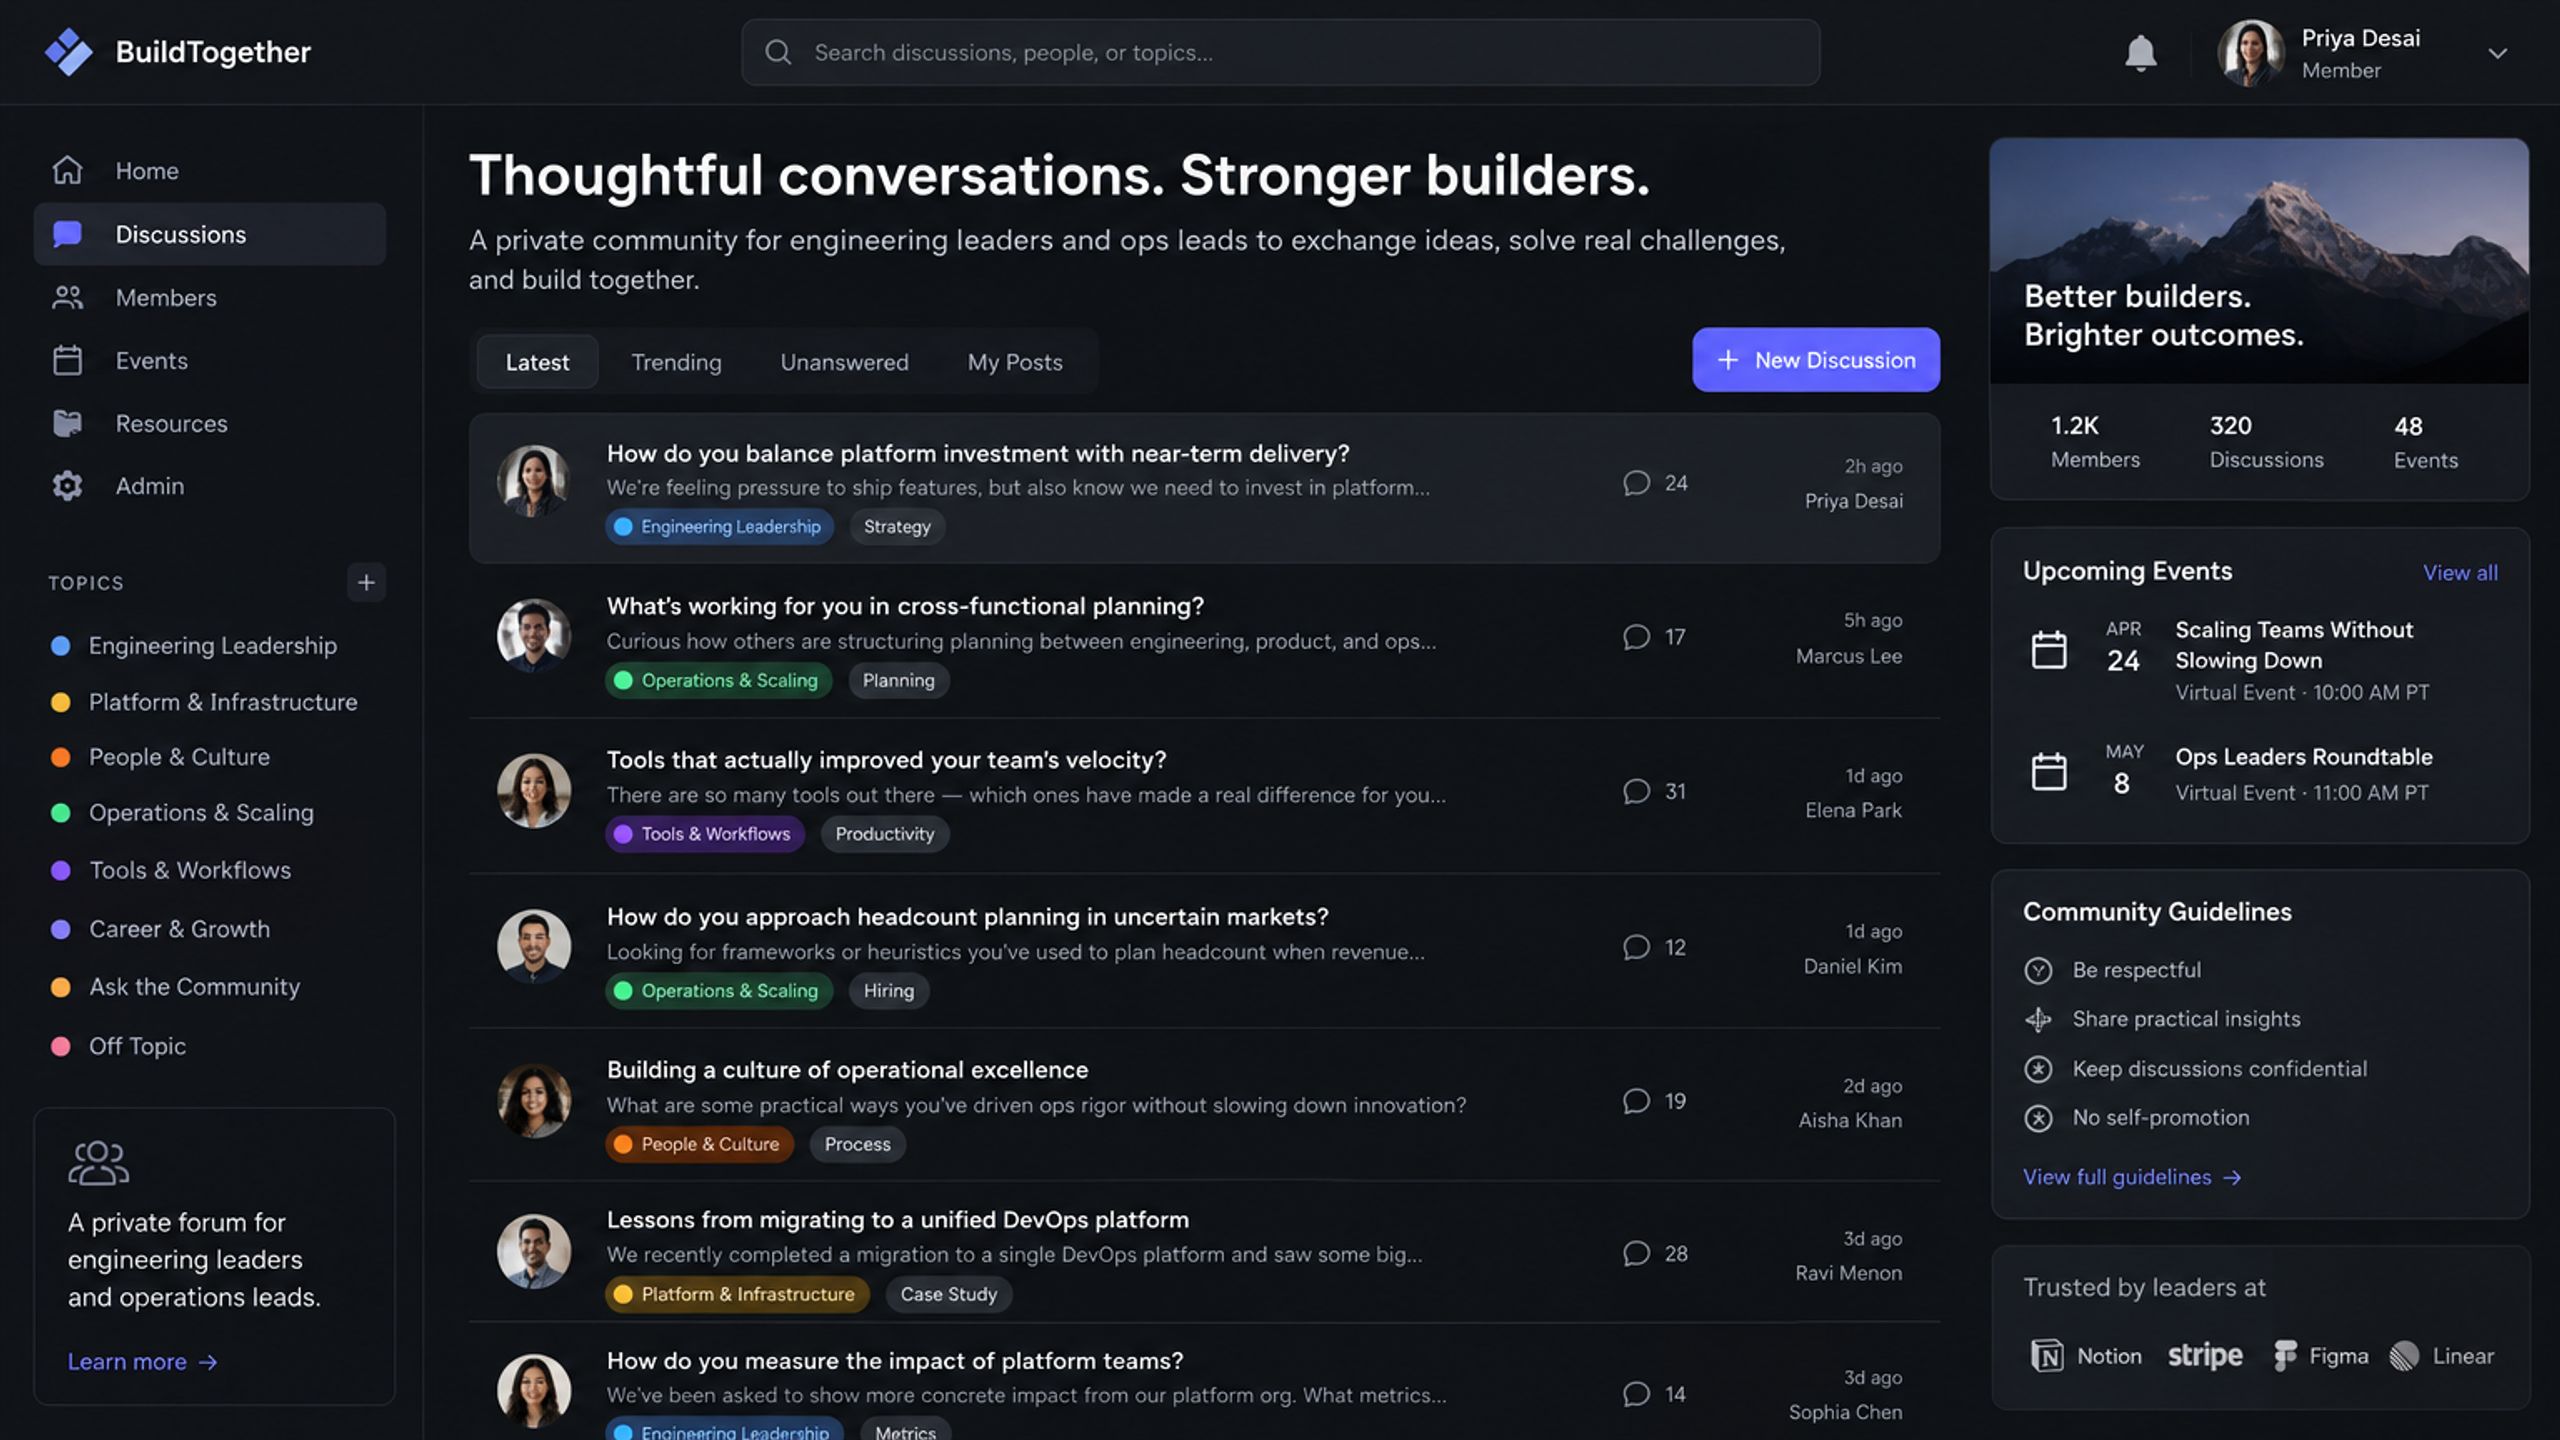
Task: Open Events via the calendar icon
Action: [x=67, y=360]
